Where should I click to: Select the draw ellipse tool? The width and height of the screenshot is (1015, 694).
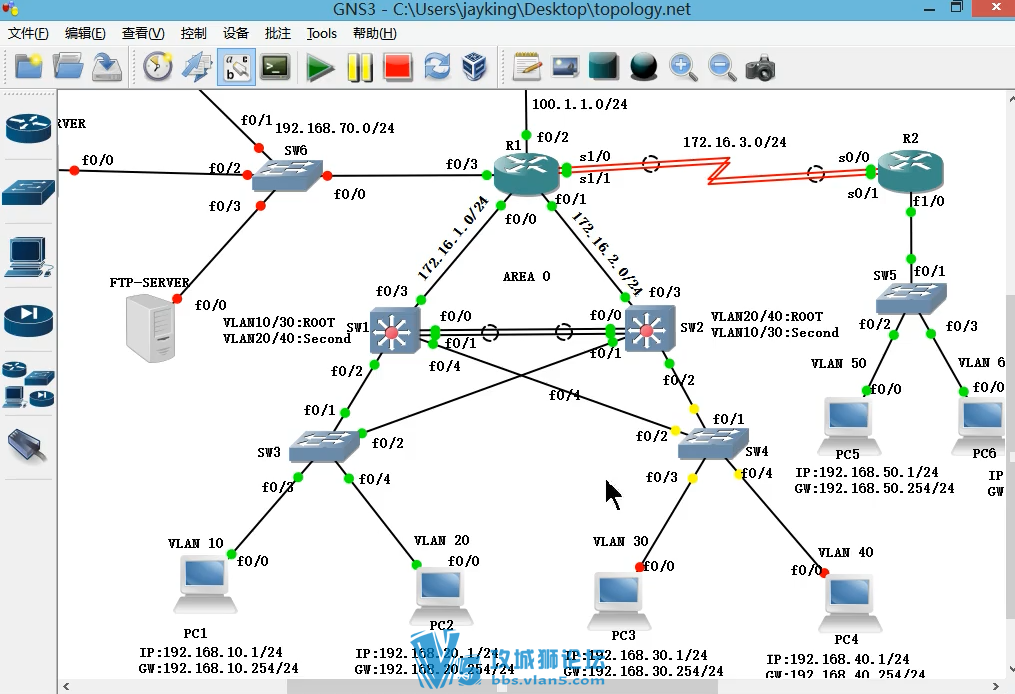pyautogui.click(x=643, y=67)
